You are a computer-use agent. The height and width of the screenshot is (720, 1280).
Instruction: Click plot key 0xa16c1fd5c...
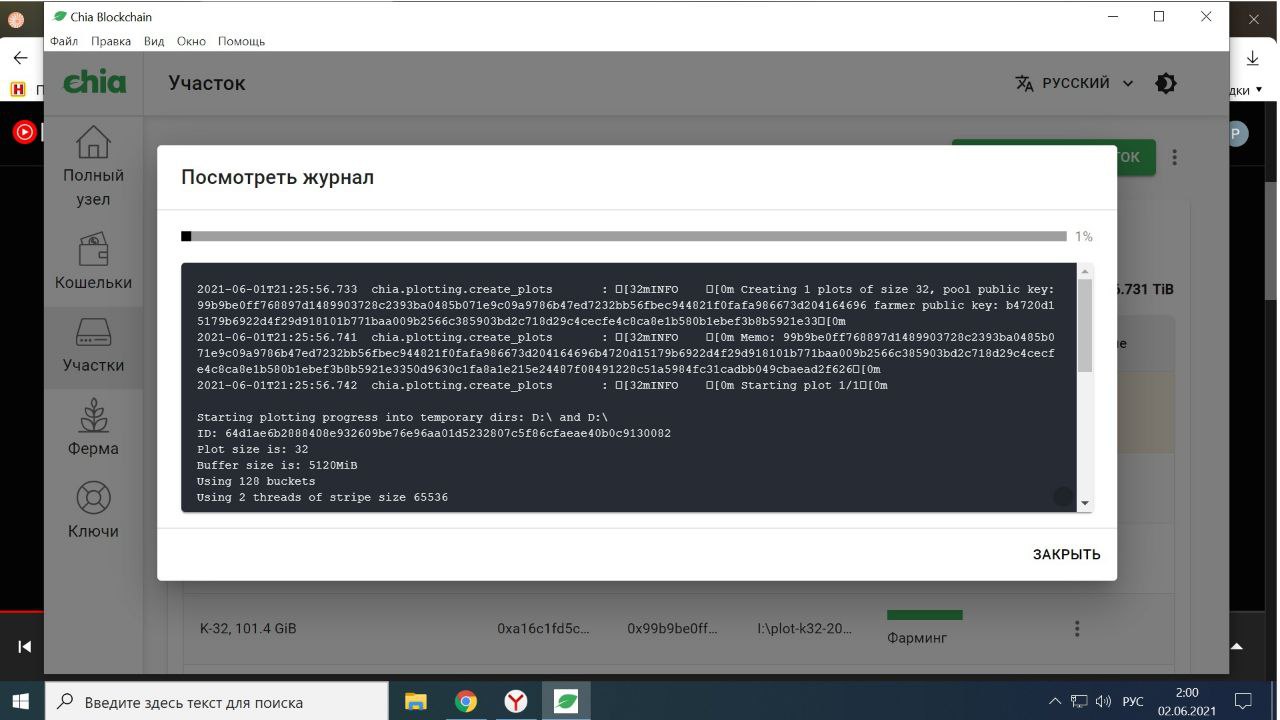pyautogui.click(x=543, y=629)
